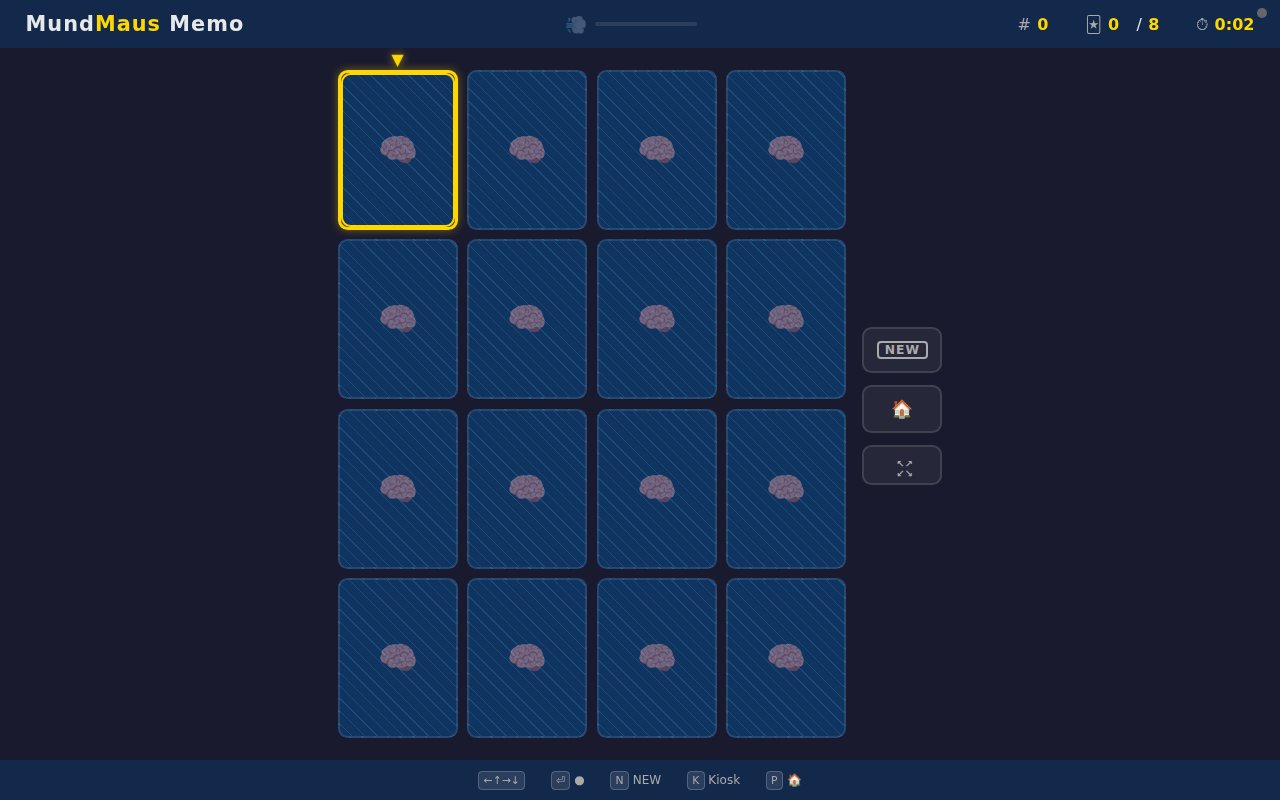Flip the bottom-right card in last row
The width and height of the screenshot is (1280, 800).
pos(786,658)
